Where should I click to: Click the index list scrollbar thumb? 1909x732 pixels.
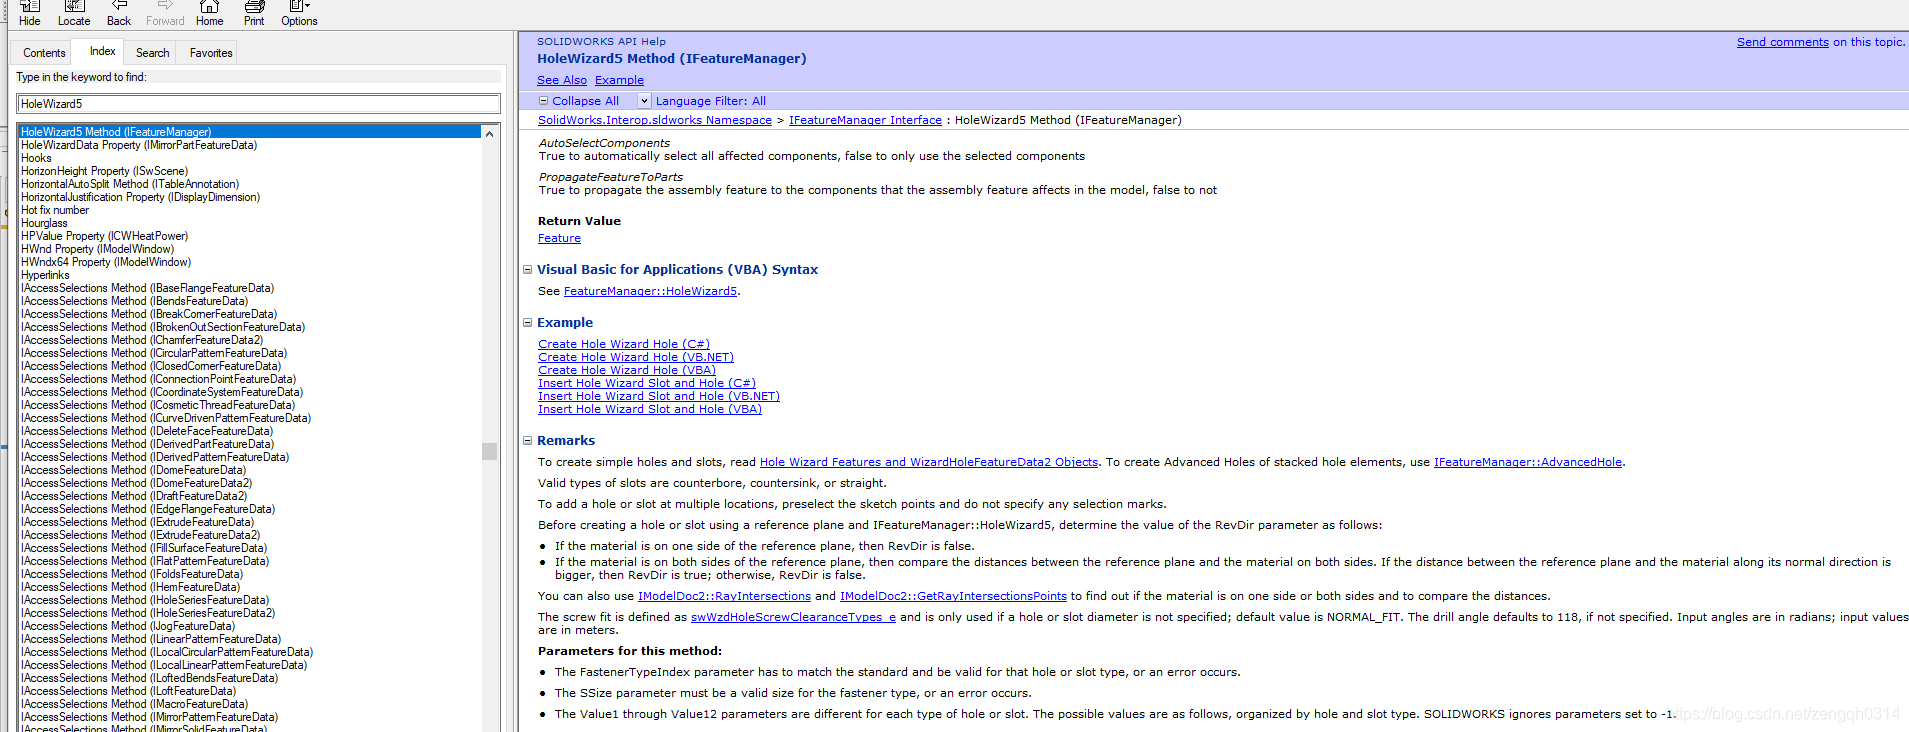(490, 451)
